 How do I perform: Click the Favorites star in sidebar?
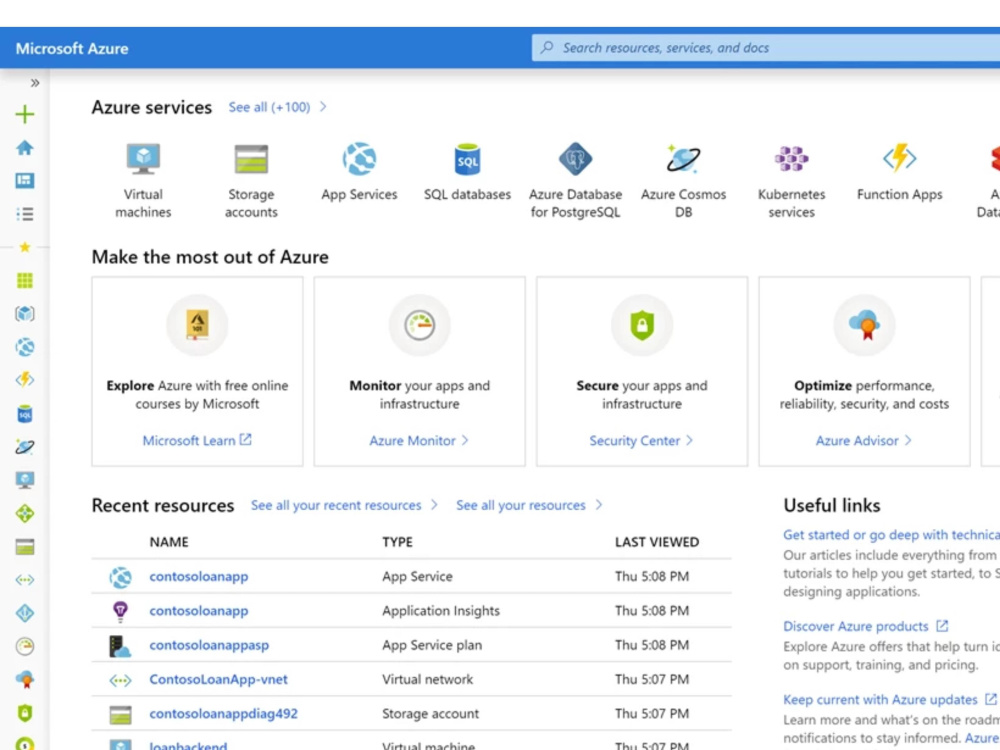pyautogui.click(x=25, y=247)
